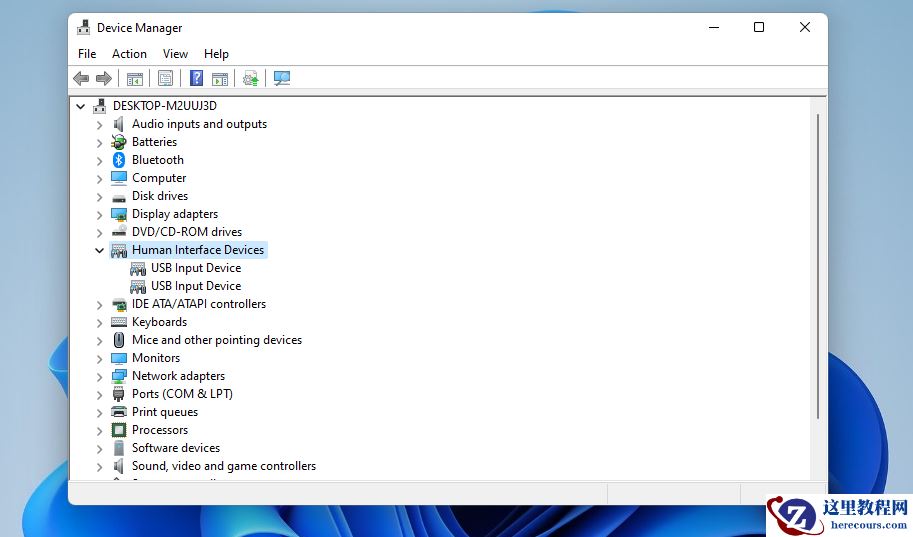This screenshot has height=537, width=913.
Task: Select the DESKTOP-M2UUJ3D computer name
Action: coord(165,106)
